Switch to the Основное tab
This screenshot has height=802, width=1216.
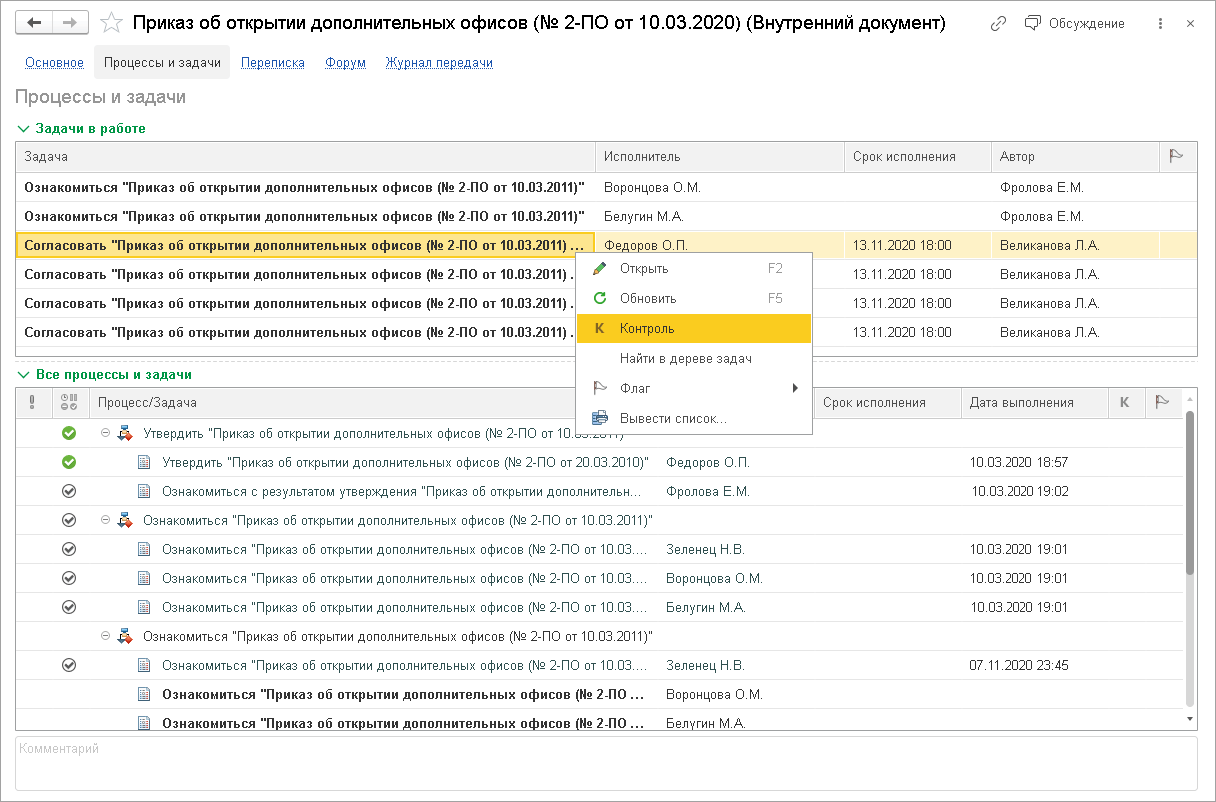(x=54, y=62)
